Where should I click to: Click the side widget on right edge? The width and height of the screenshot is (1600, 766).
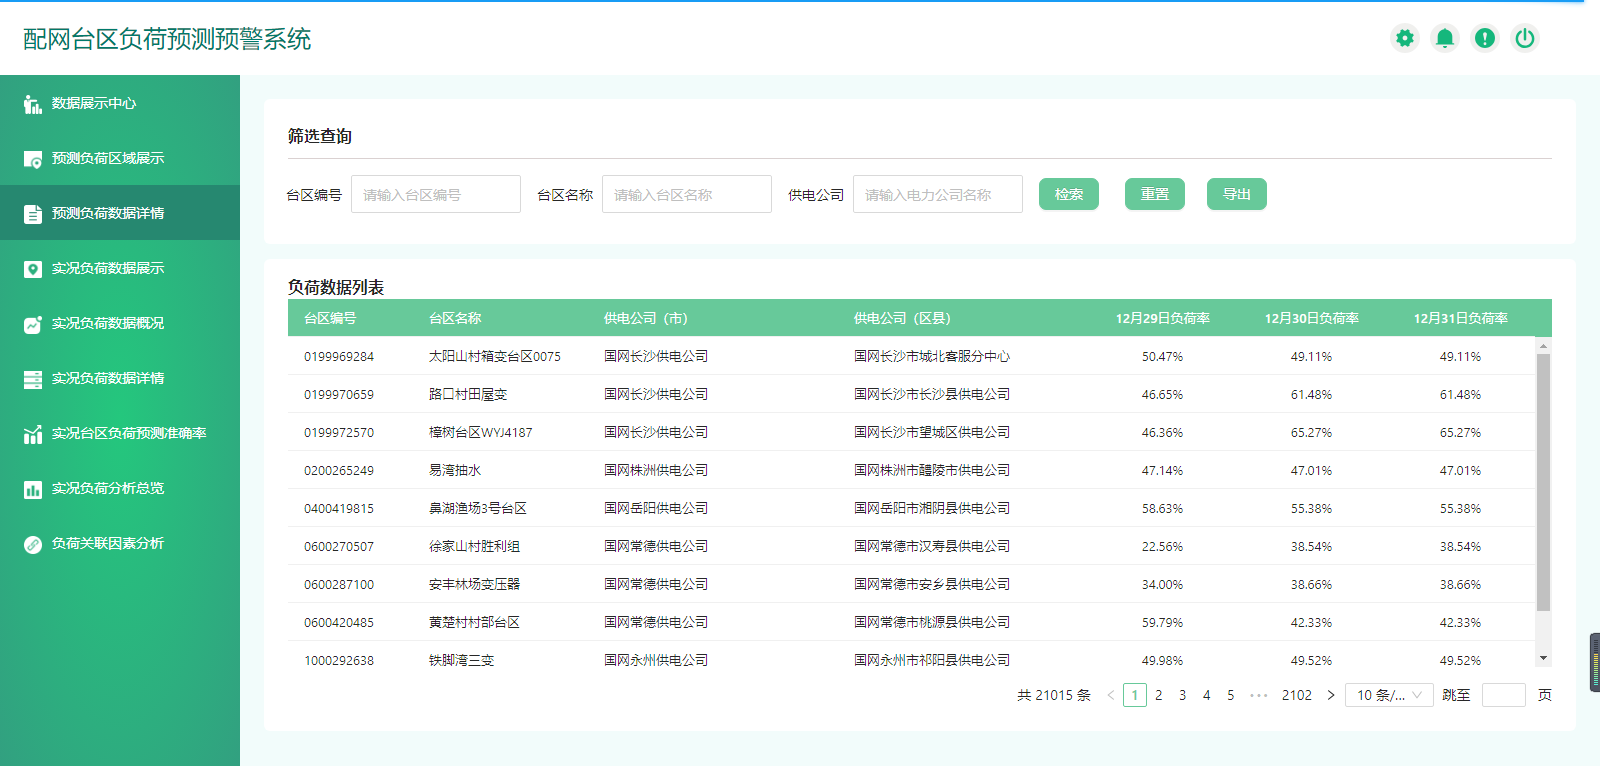1595,662
